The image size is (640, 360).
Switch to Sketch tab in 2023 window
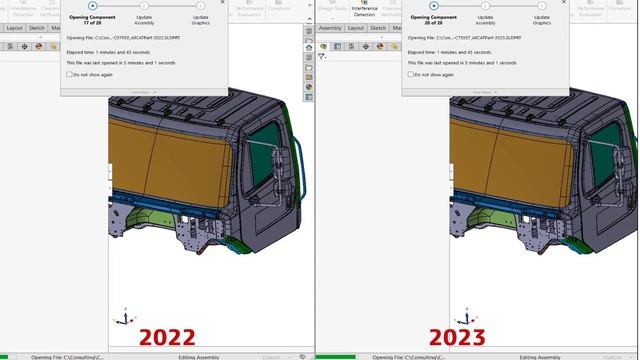pyautogui.click(x=378, y=28)
